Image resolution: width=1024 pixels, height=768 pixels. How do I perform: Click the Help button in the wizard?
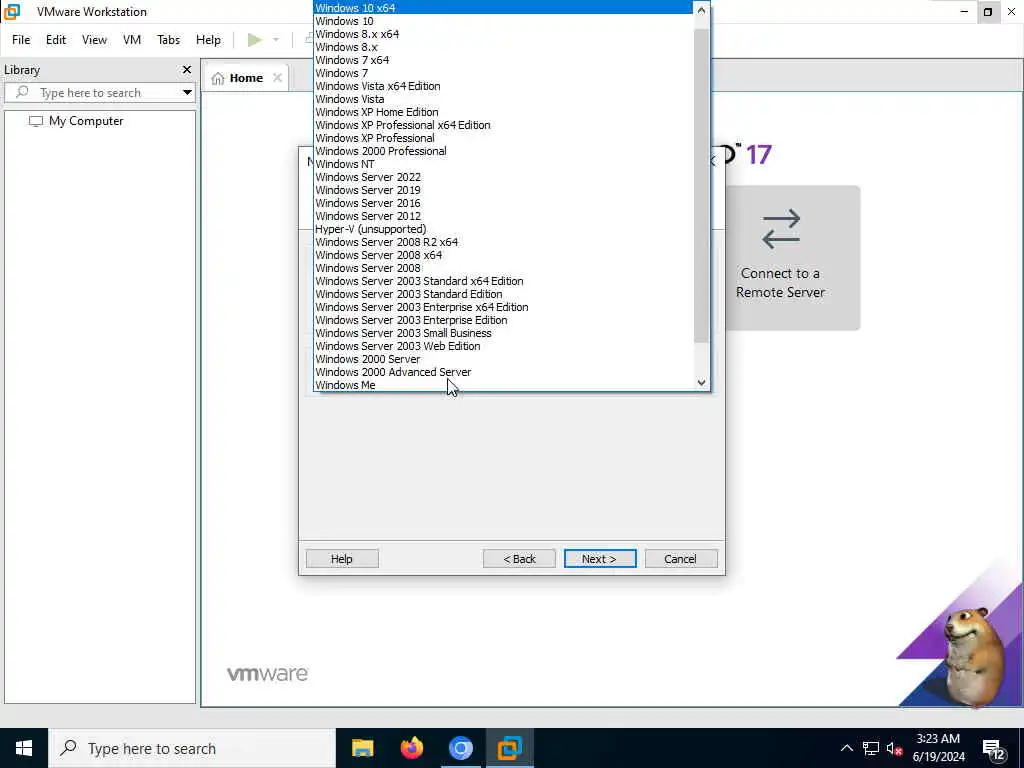pos(342,559)
